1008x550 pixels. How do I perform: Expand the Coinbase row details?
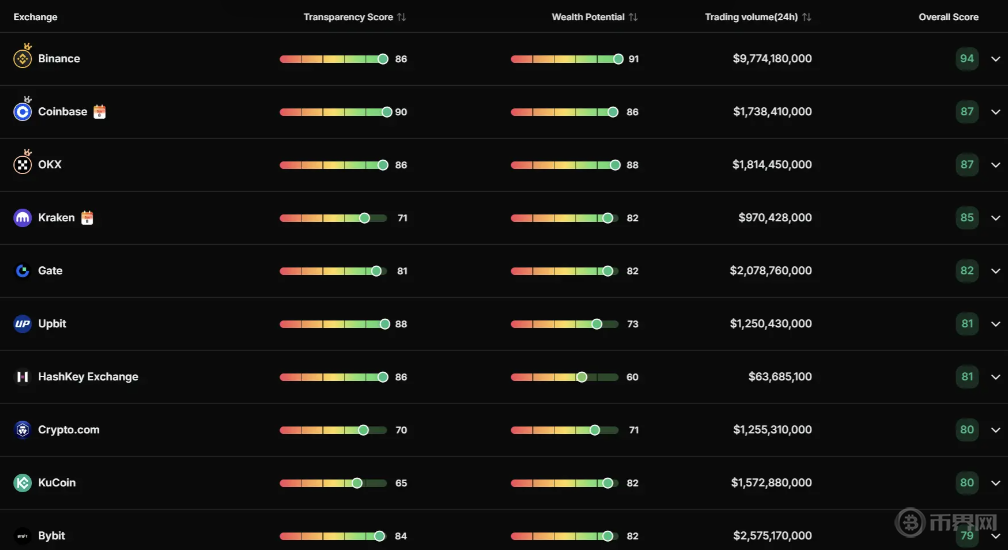click(x=996, y=112)
